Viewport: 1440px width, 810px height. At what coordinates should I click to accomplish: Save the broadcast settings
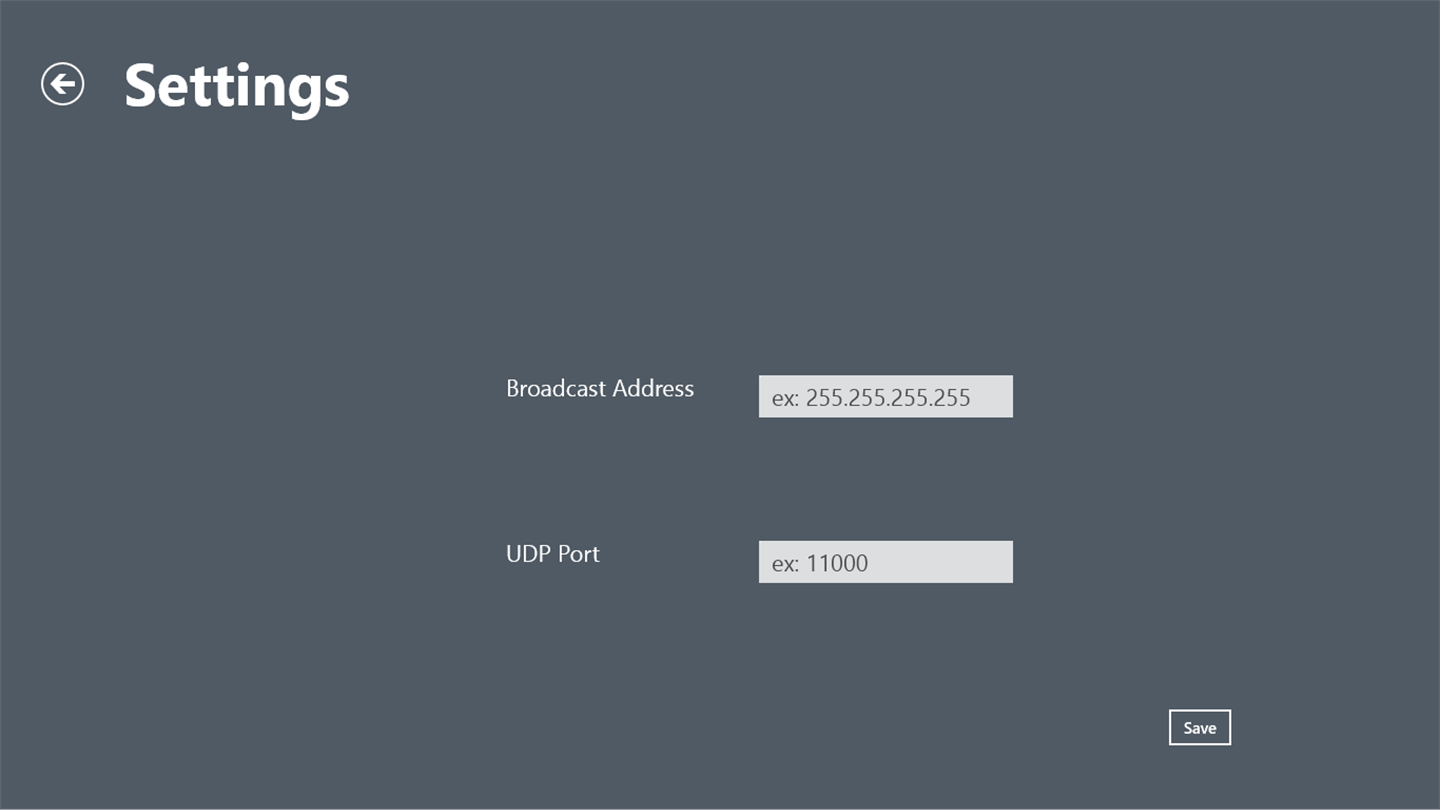1199,728
